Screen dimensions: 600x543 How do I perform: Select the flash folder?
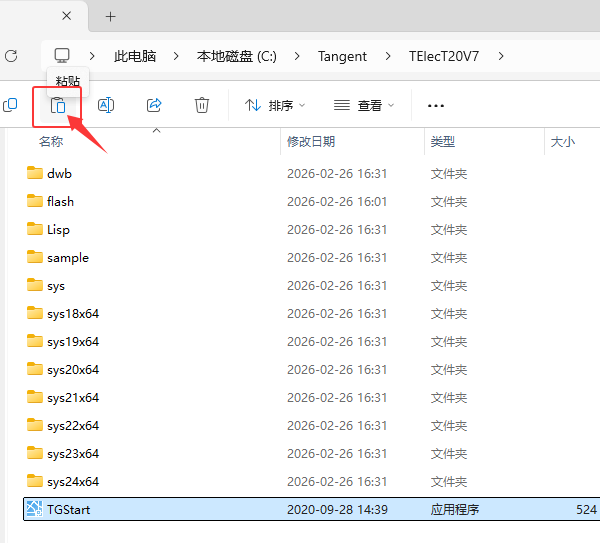tap(60, 202)
